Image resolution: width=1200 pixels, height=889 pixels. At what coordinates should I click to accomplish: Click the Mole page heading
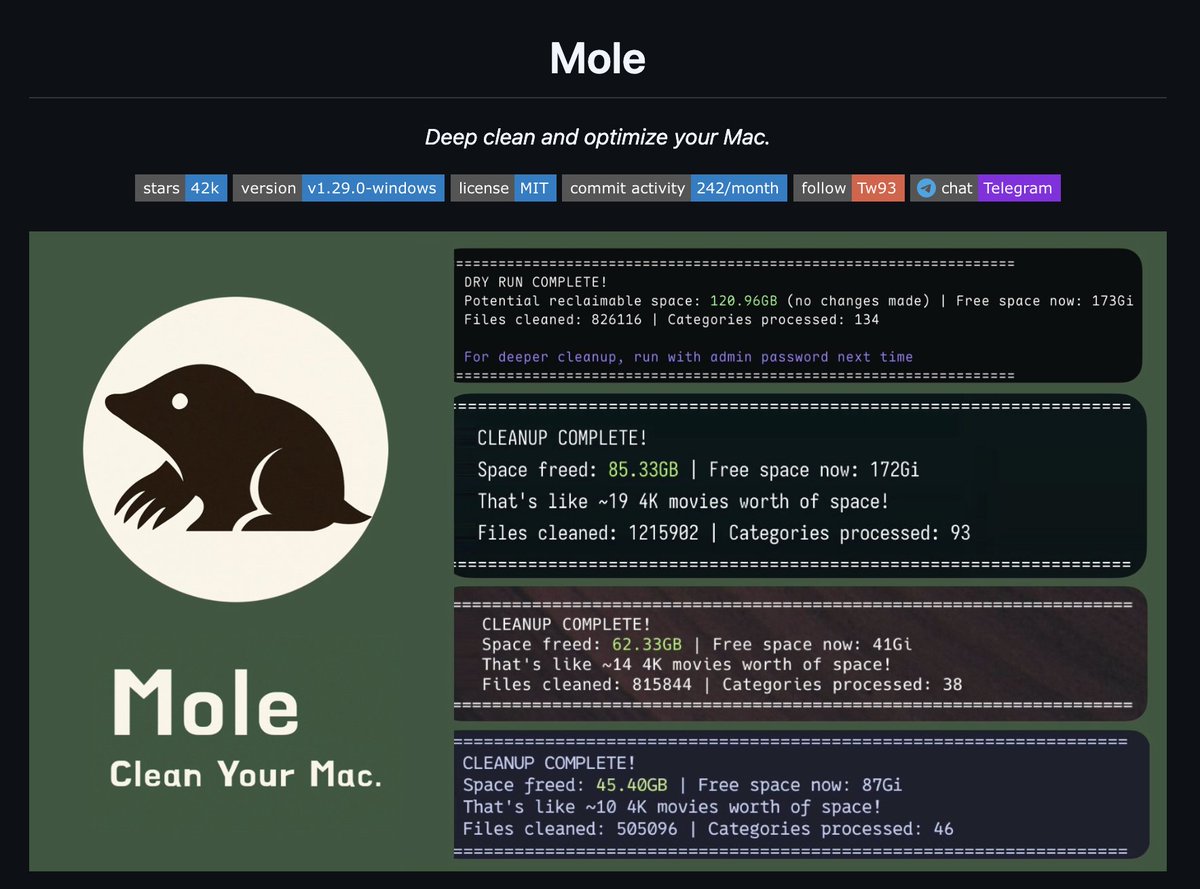598,59
